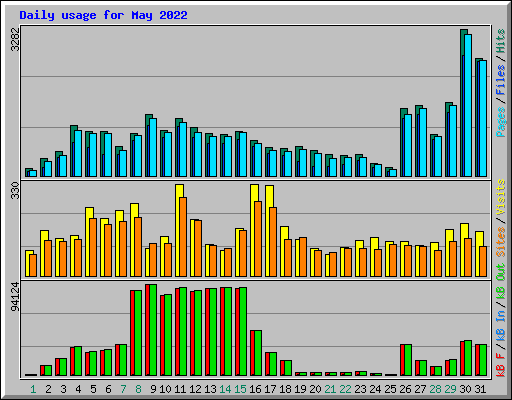The height and width of the screenshot is (400, 512).
Task: Select day 10 on the x-axis
Action: click(165, 389)
